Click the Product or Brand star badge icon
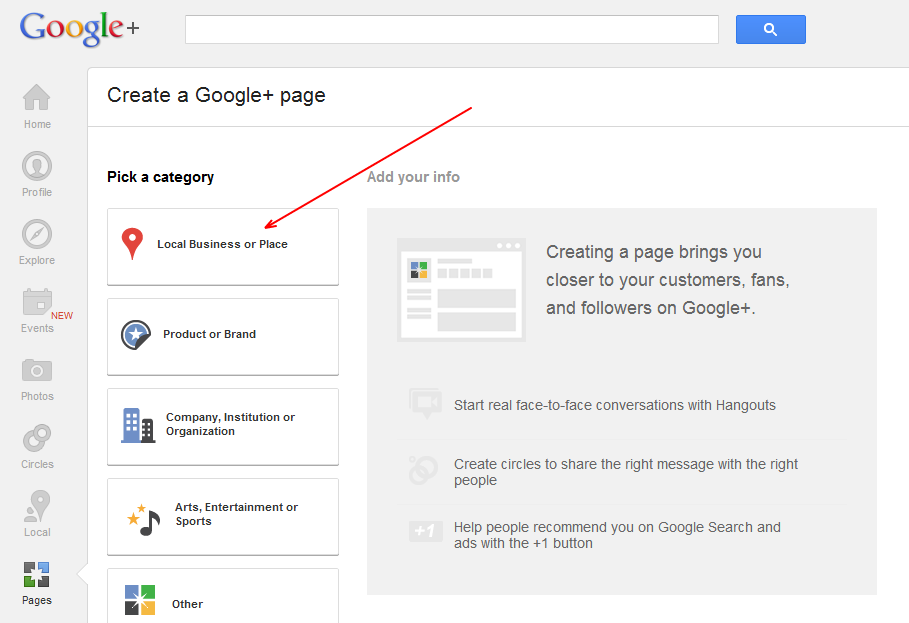909x623 pixels. [136, 335]
